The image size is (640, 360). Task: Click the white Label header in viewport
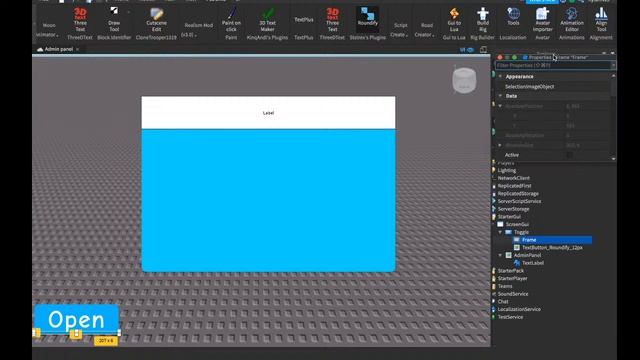point(268,113)
